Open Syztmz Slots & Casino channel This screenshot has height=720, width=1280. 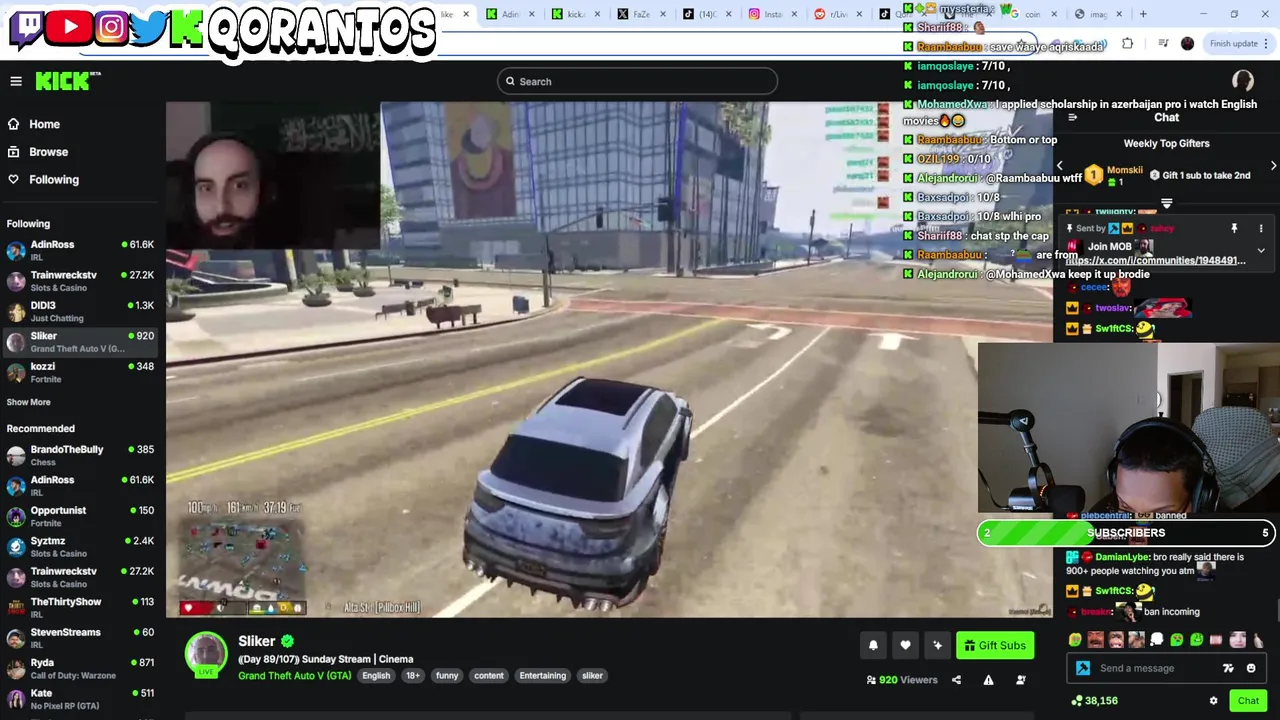80,546
